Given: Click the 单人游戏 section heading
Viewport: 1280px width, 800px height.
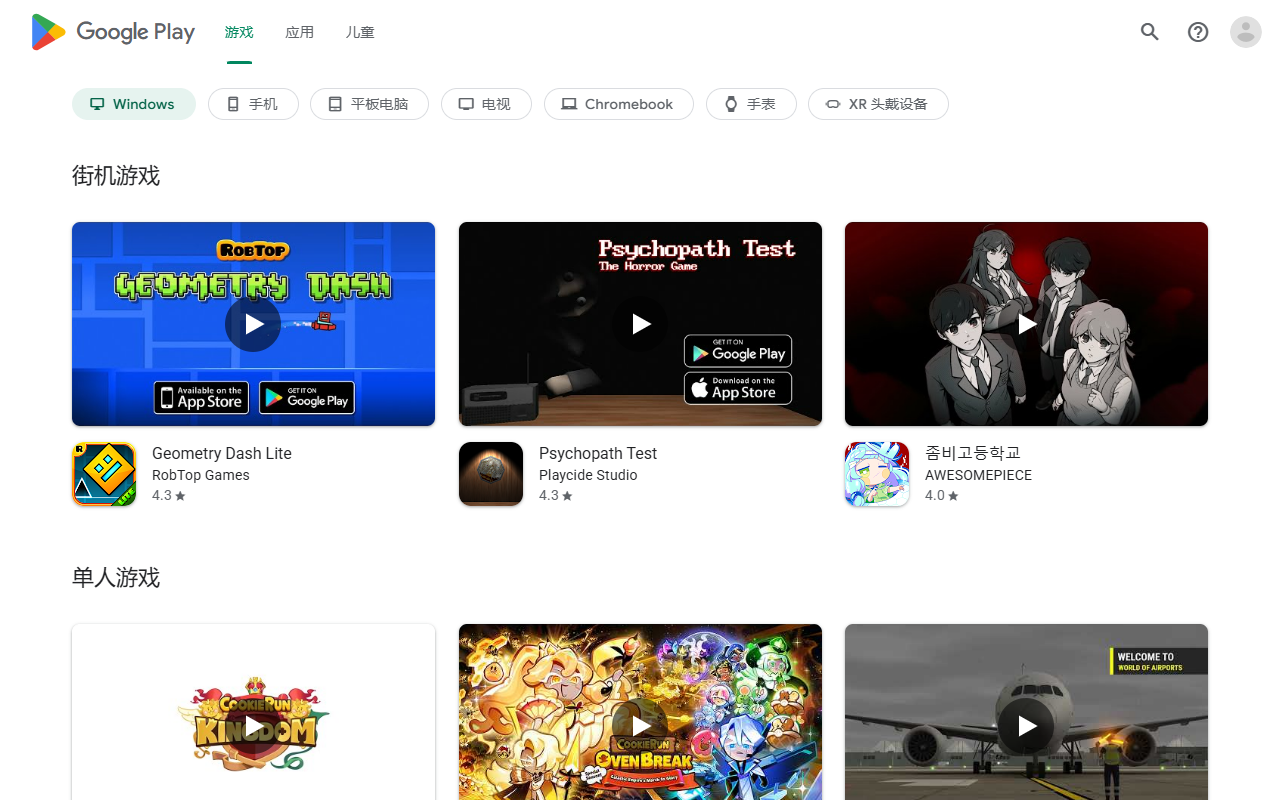Looking at the screenshot, I should [116, 578].
